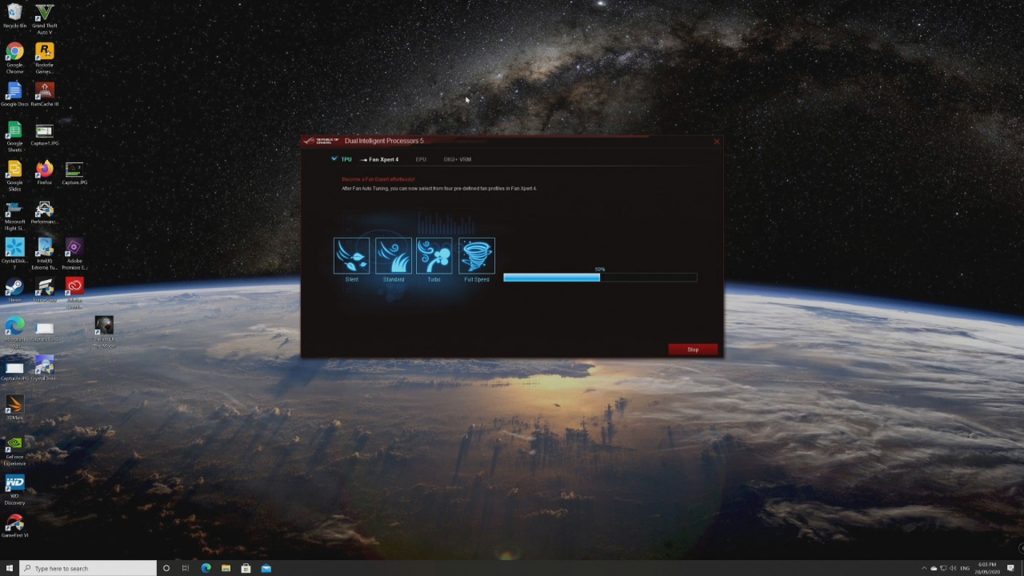Click the Republic of Gamers logo

[x=321, y=140]
